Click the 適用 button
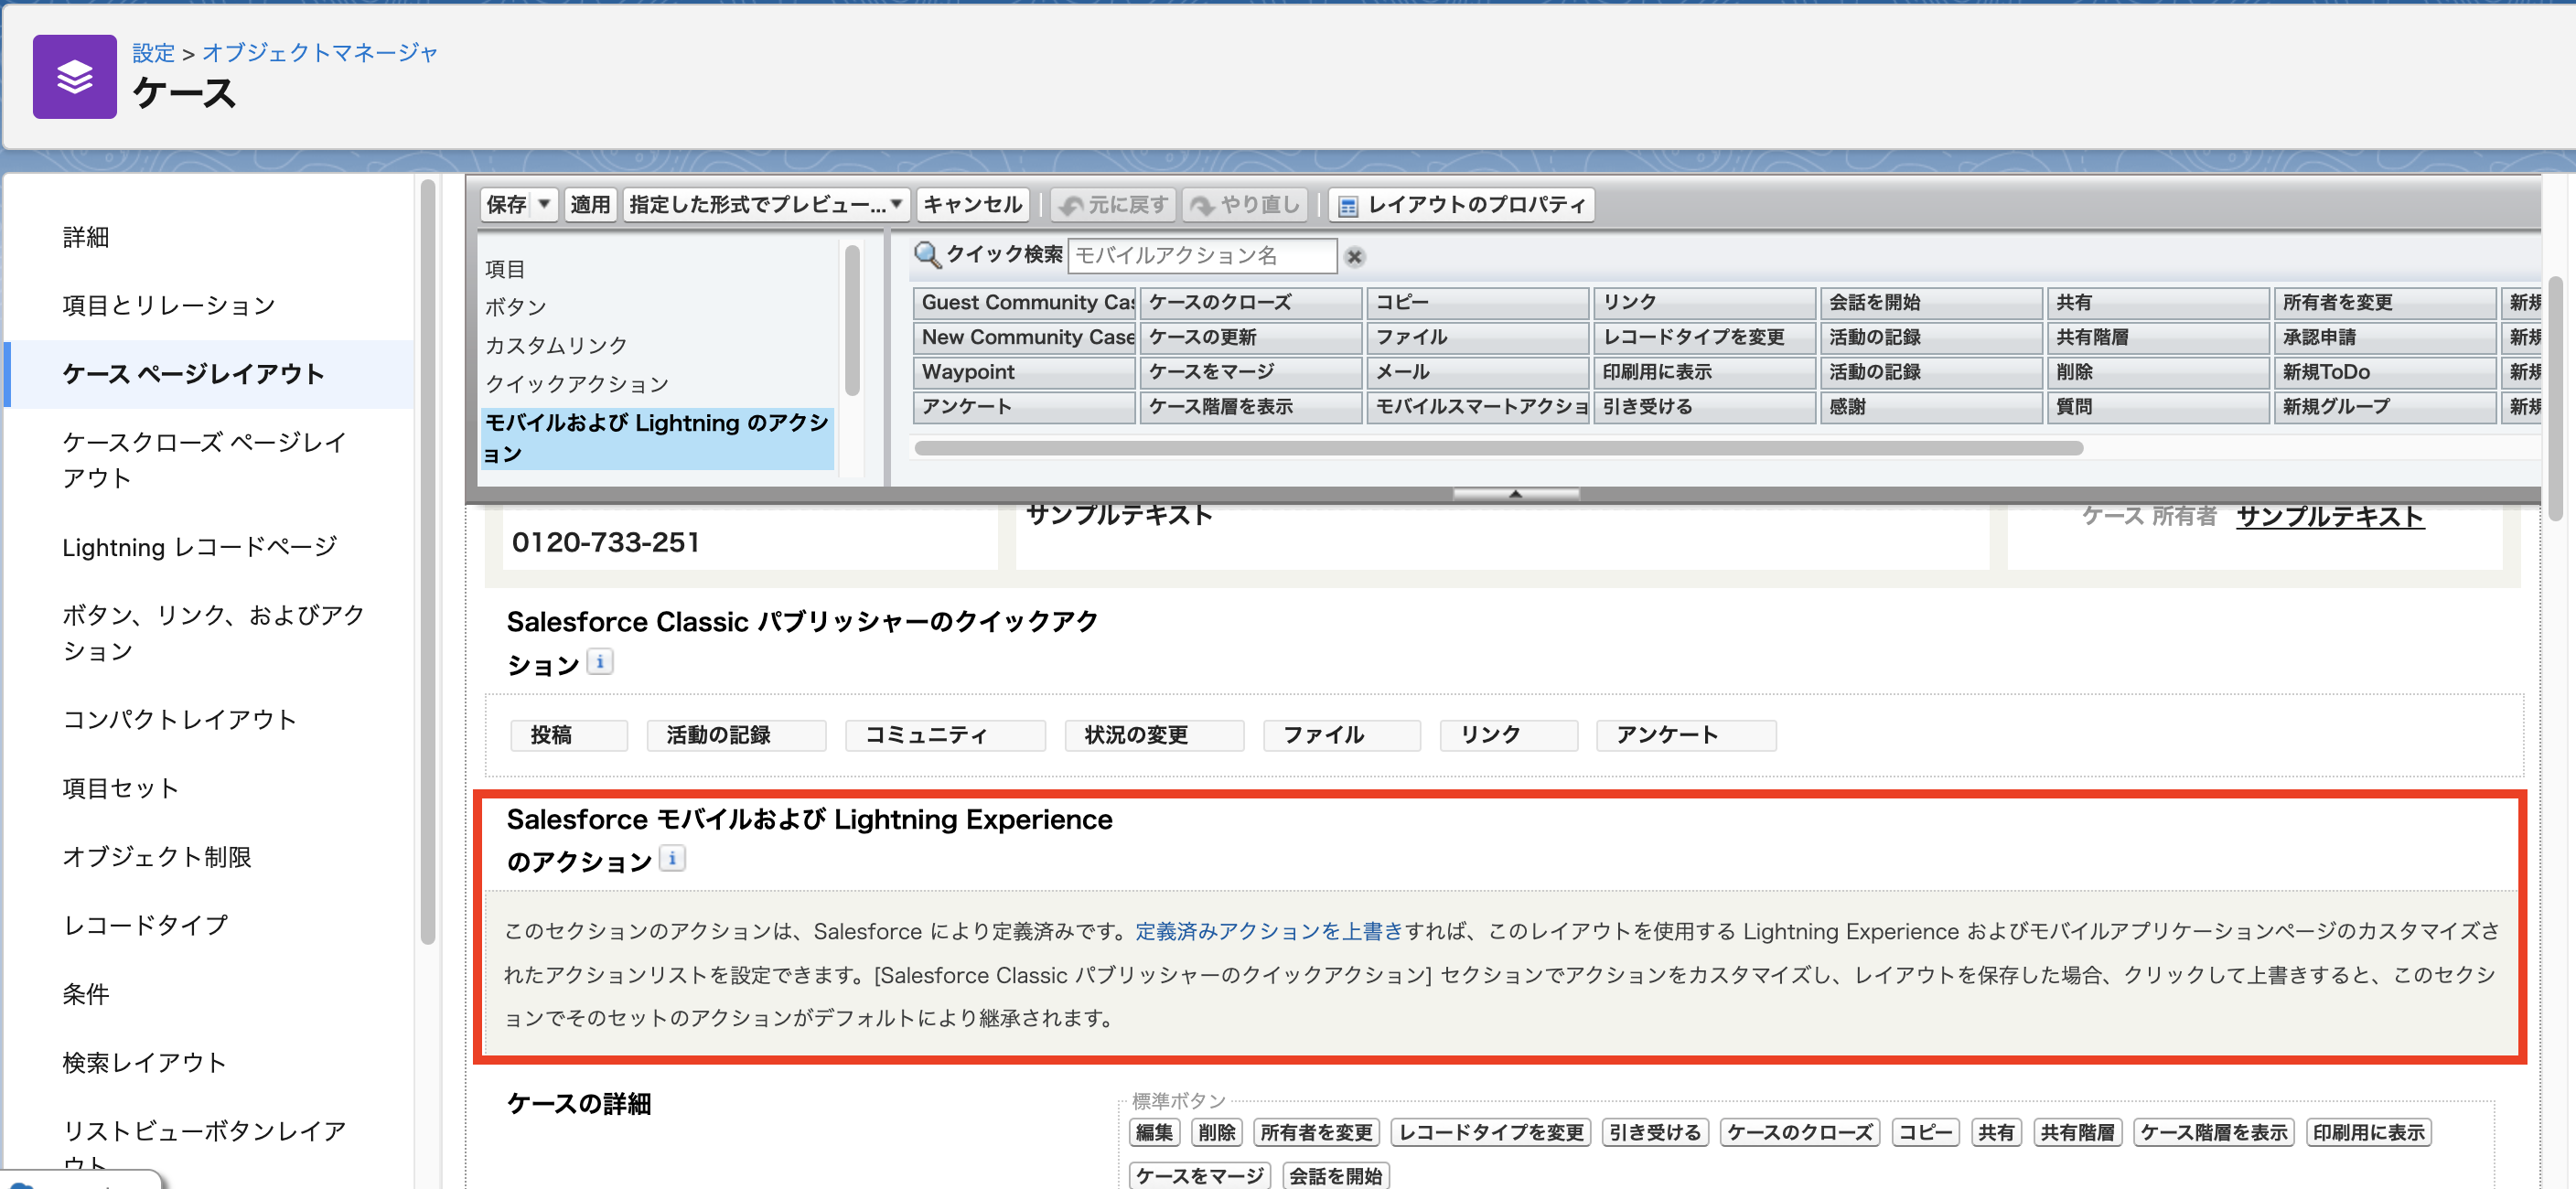Screen dimensions: 2576x1189 590,204
